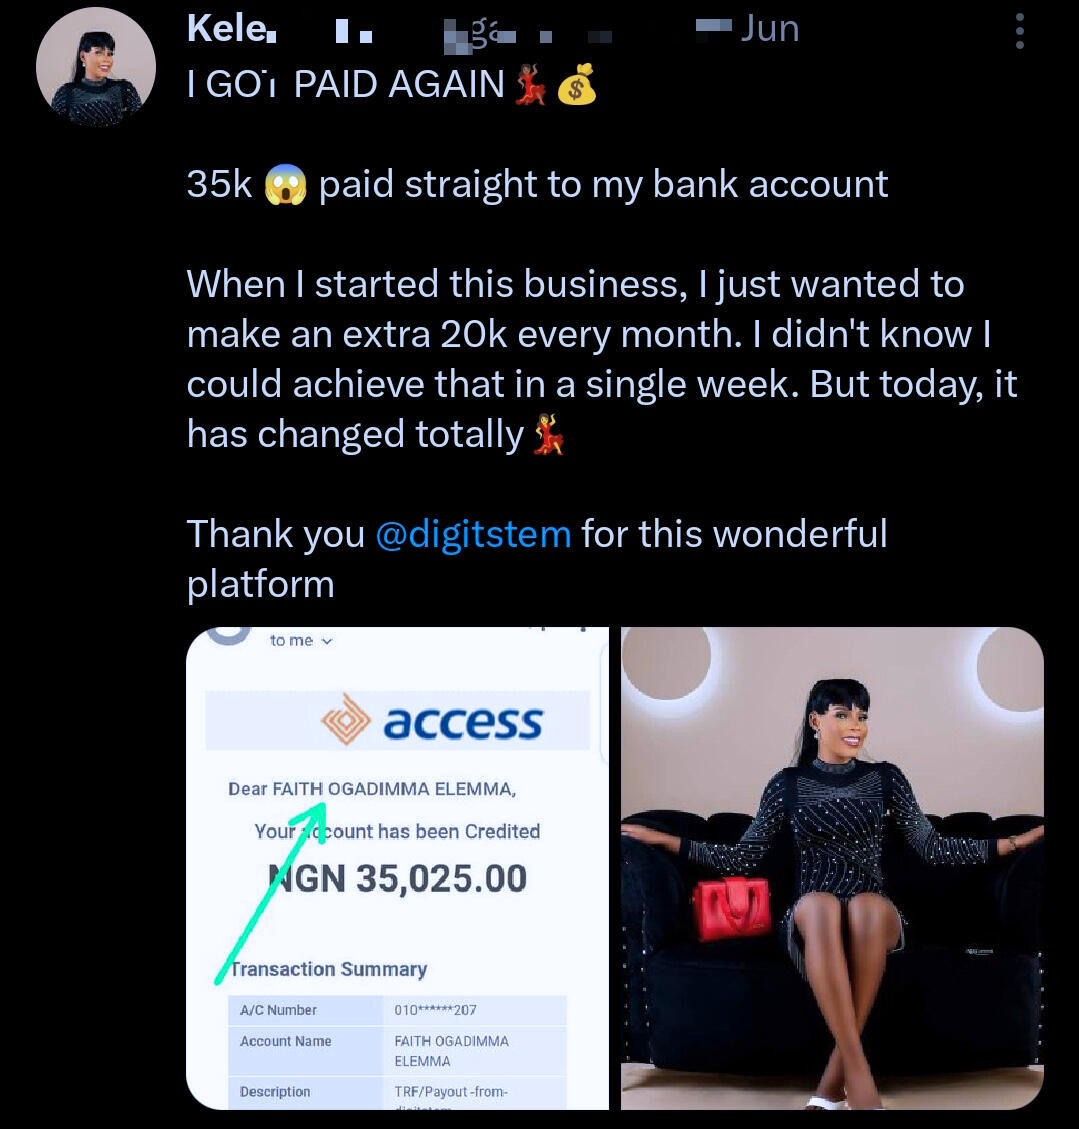This screenshot has width=1079, height=1129.
Task: Click the account number "010******207"
Action: 436,1010
